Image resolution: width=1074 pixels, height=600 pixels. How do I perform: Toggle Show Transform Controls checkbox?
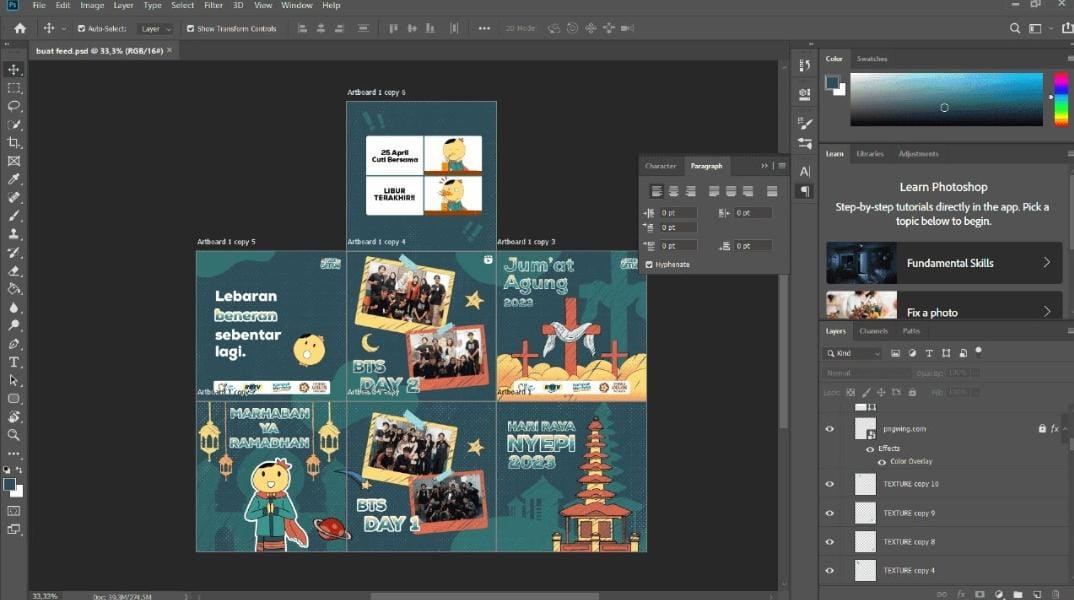(190, 29)
